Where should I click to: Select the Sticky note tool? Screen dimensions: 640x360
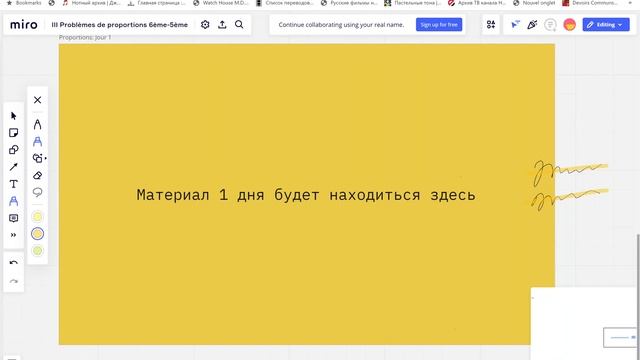tap(13, 133)
